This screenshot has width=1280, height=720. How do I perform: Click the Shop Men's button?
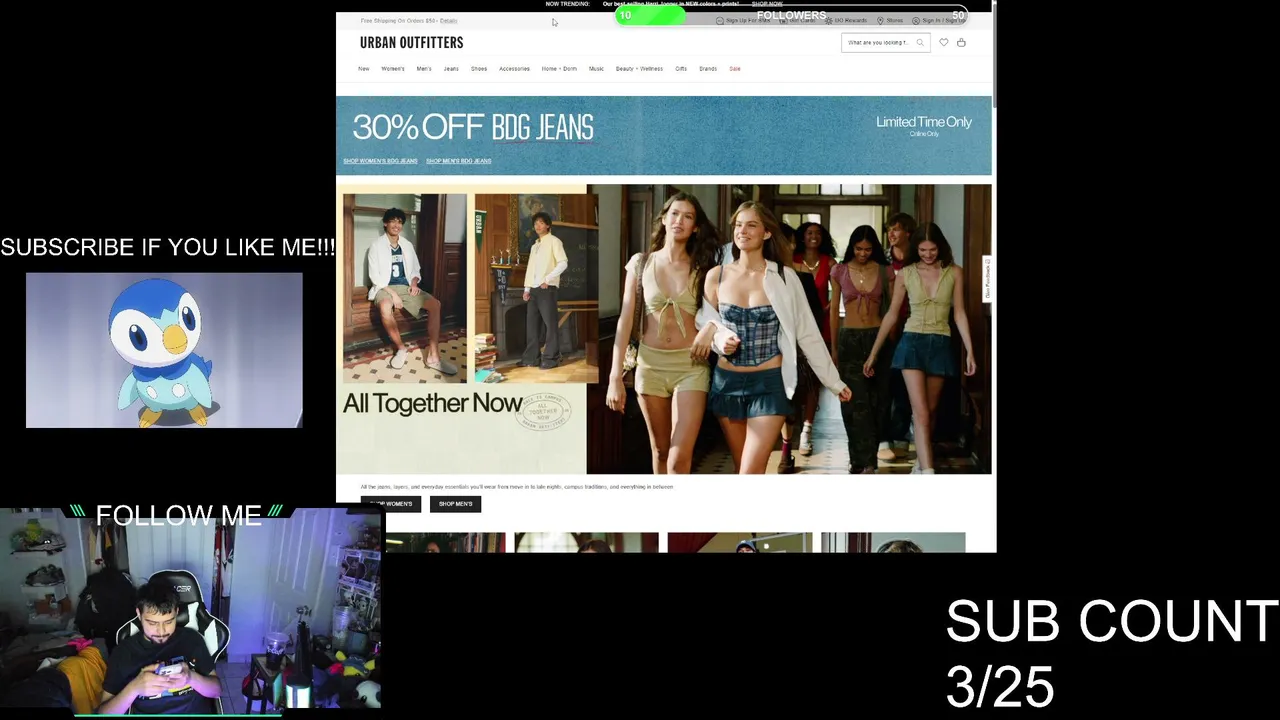455,504
